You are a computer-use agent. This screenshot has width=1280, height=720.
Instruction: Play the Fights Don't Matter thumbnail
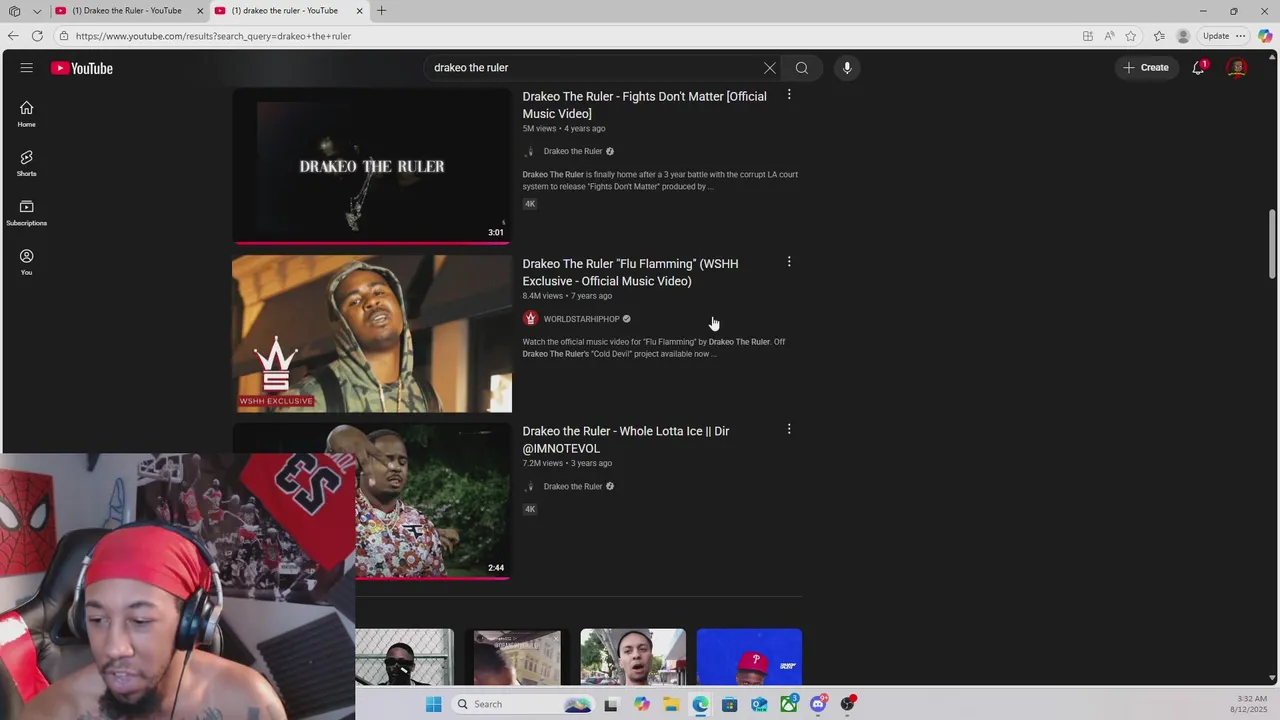point(372,167)
